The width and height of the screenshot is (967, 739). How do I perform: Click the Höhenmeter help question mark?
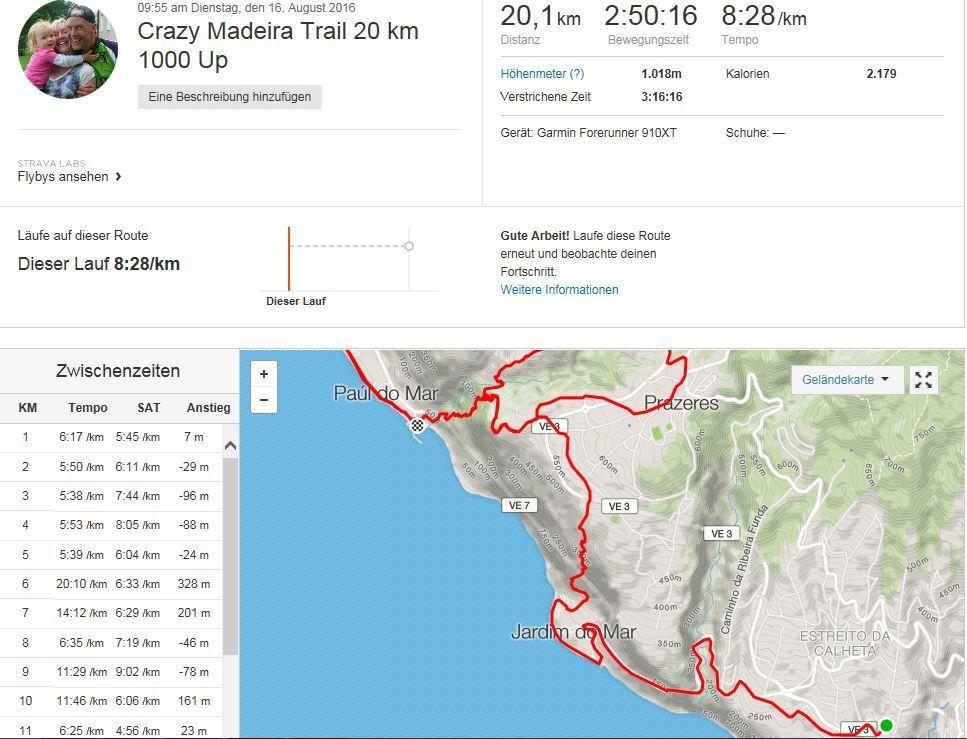tap(576, 74)
